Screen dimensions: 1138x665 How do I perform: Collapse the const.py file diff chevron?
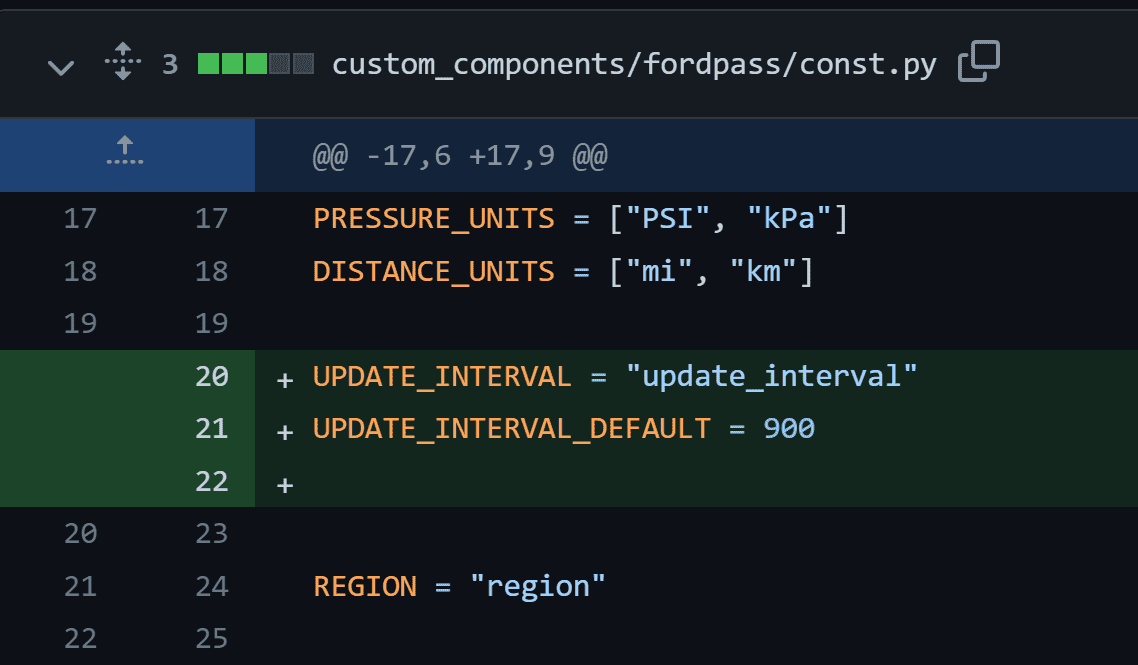click(61, 68)
